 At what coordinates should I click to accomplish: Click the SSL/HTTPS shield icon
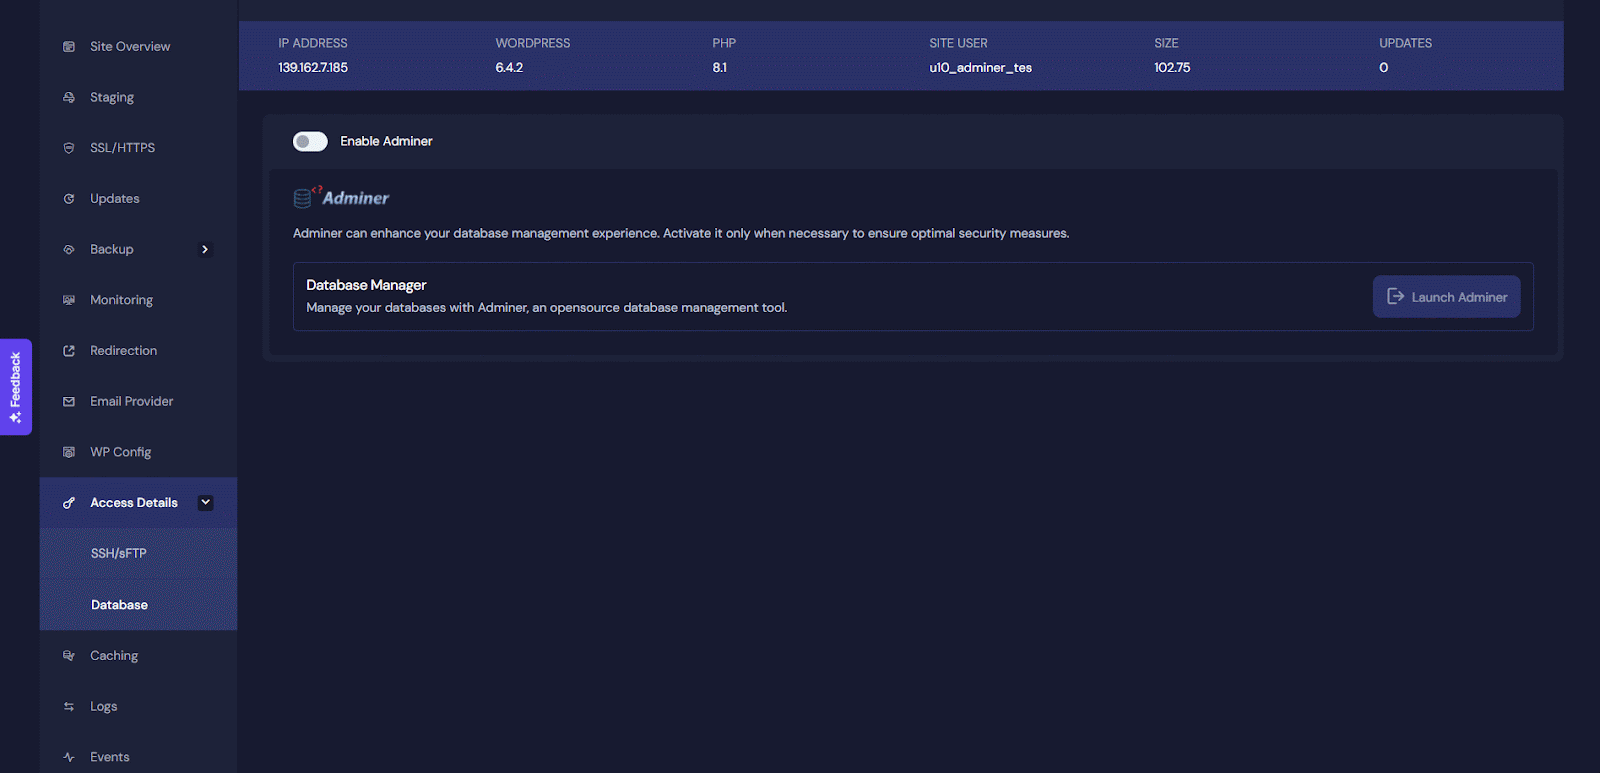tap(69, 148)
